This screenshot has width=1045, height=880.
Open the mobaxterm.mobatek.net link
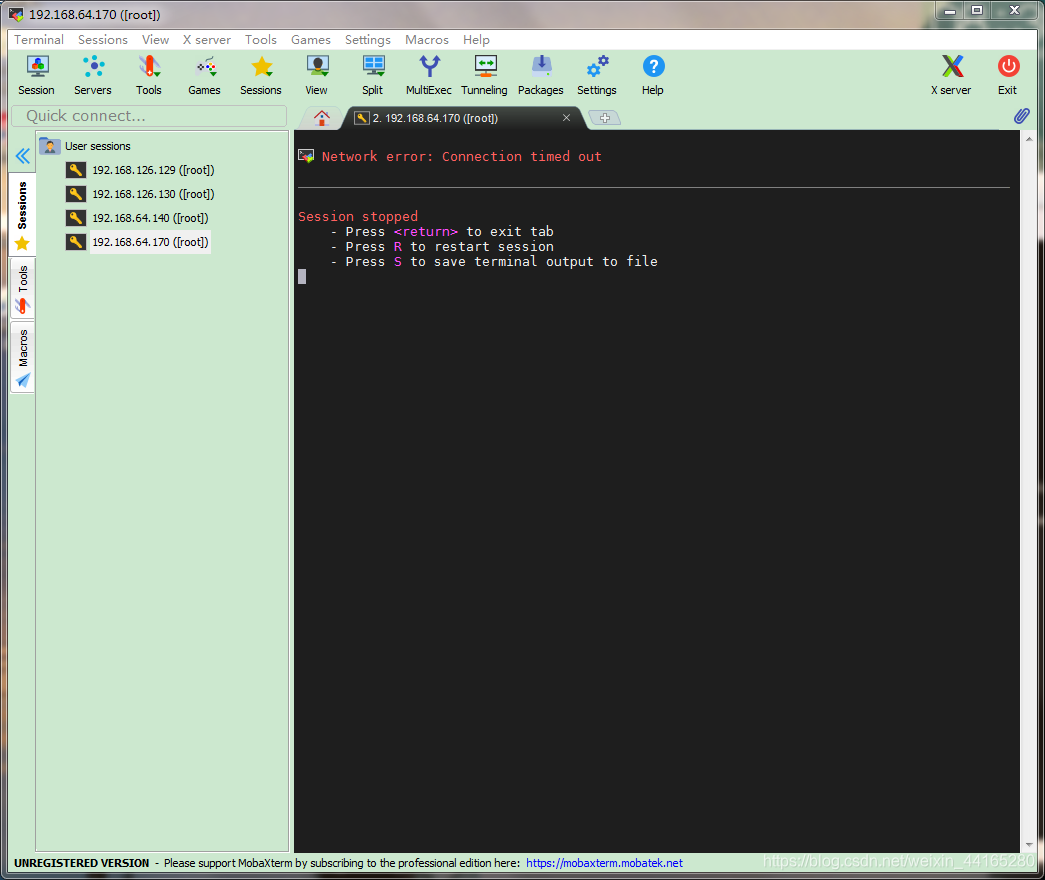(x=604, y=863)
